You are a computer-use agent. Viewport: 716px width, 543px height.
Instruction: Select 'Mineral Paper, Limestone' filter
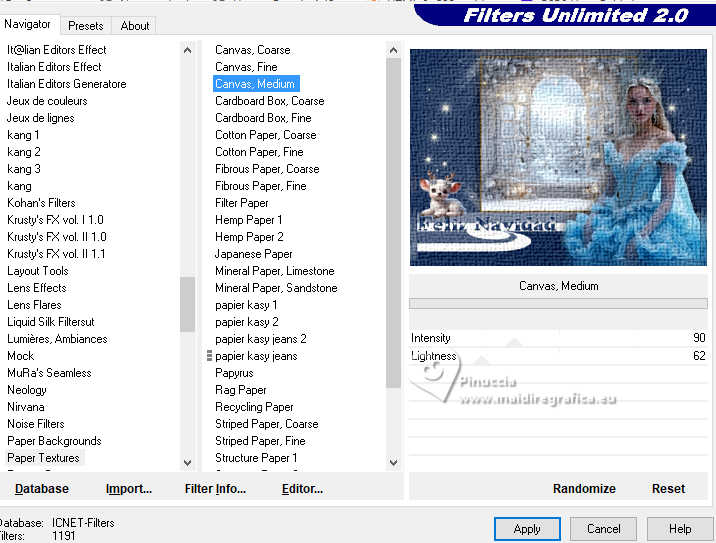click(x=274, y=271)
